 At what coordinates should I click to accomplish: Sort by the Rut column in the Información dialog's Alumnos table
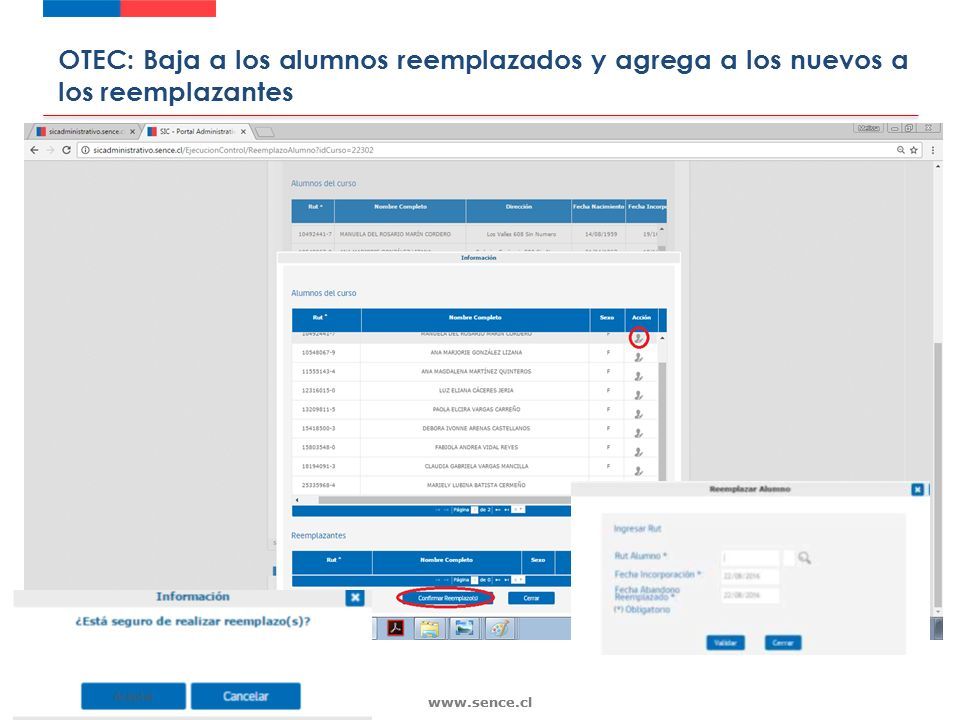point(326,320)
